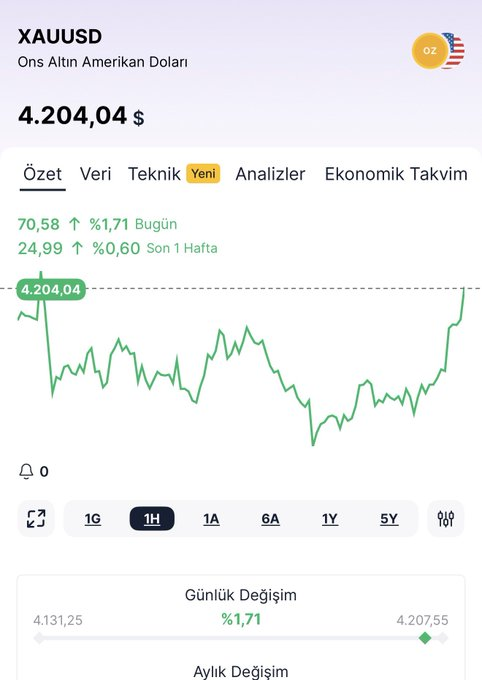Tap the Yeni badge next to Teknik
Image resolution: width=482 pixels, height=680 pixels.
(x=203, y=173)
